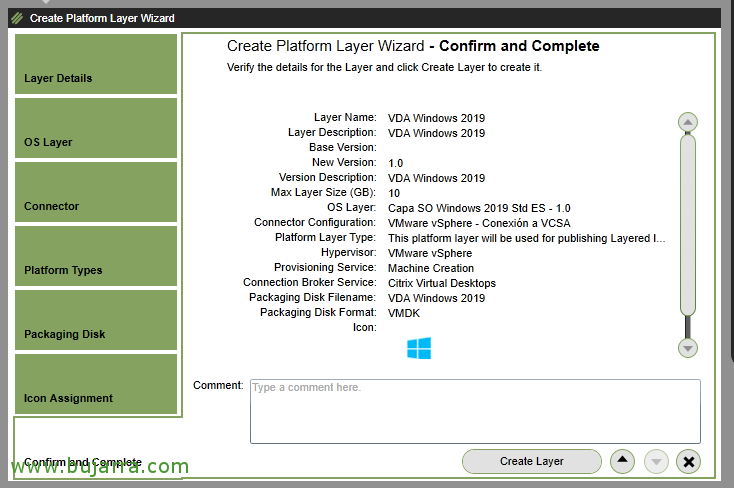The image size is (734, 488).
Task: Click the Base Version label
Action: [343, 147]
